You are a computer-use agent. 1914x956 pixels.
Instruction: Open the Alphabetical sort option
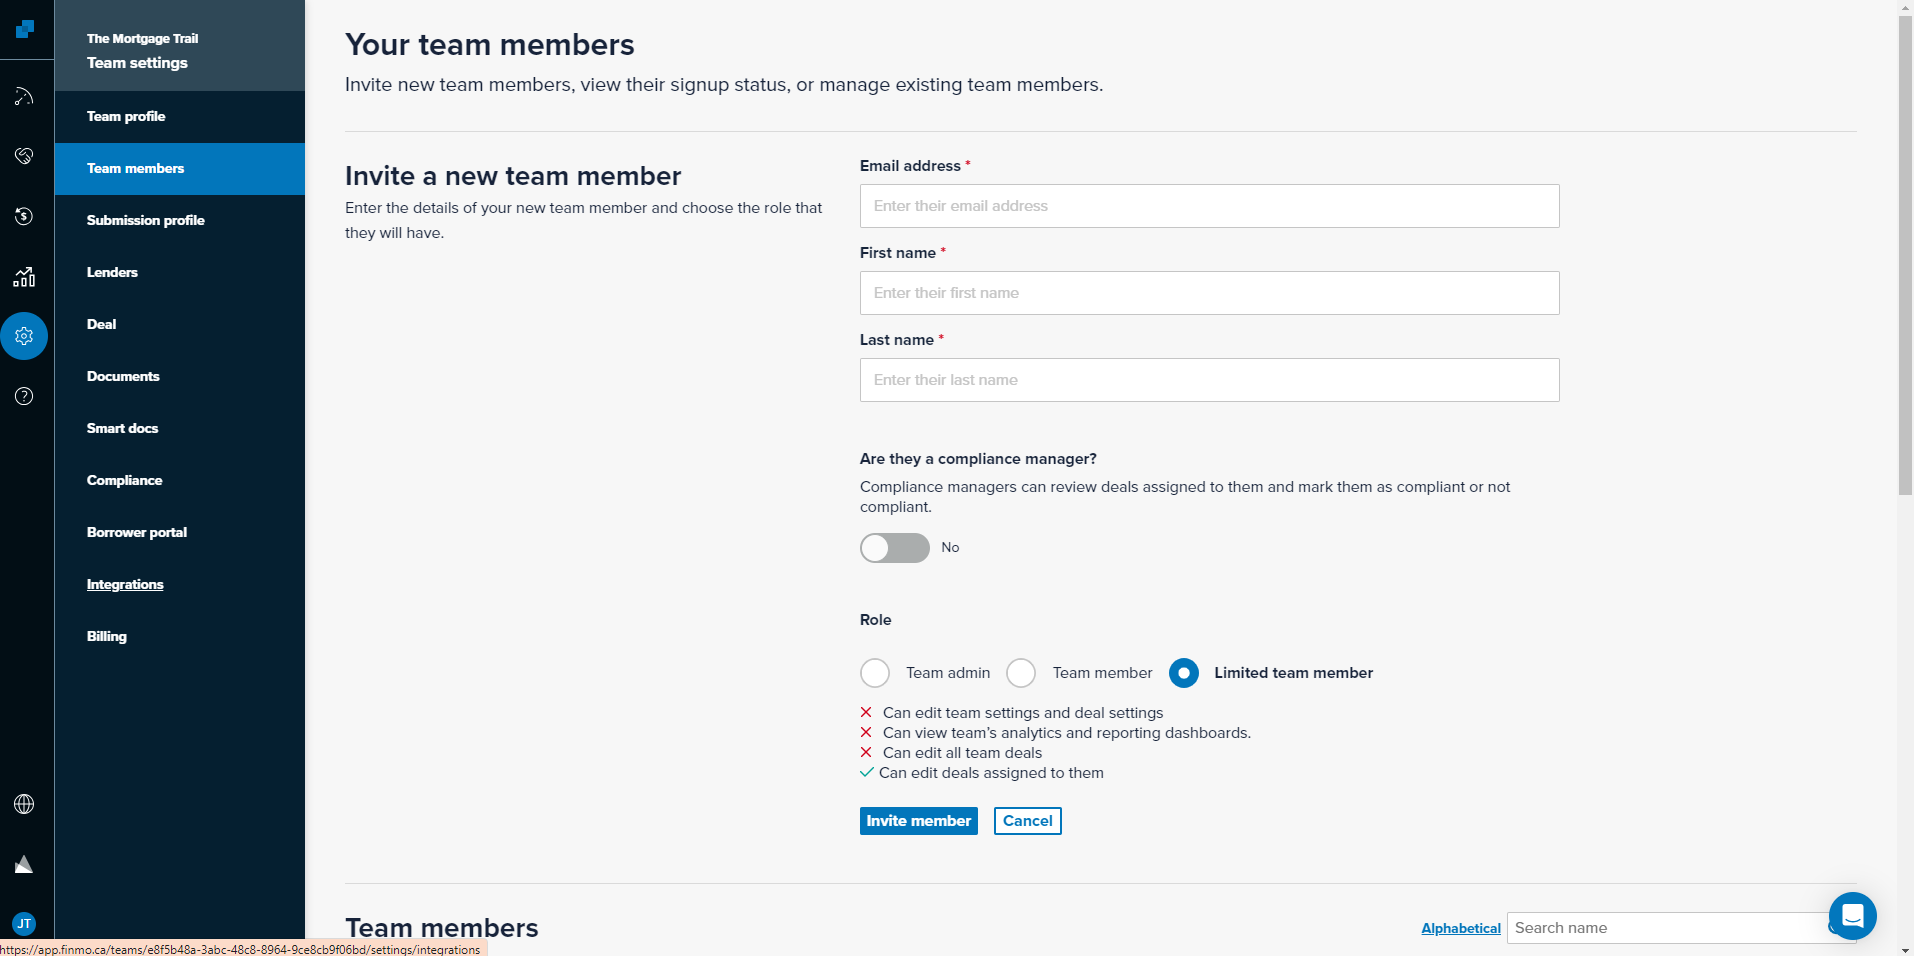(x=1460, y=928)
